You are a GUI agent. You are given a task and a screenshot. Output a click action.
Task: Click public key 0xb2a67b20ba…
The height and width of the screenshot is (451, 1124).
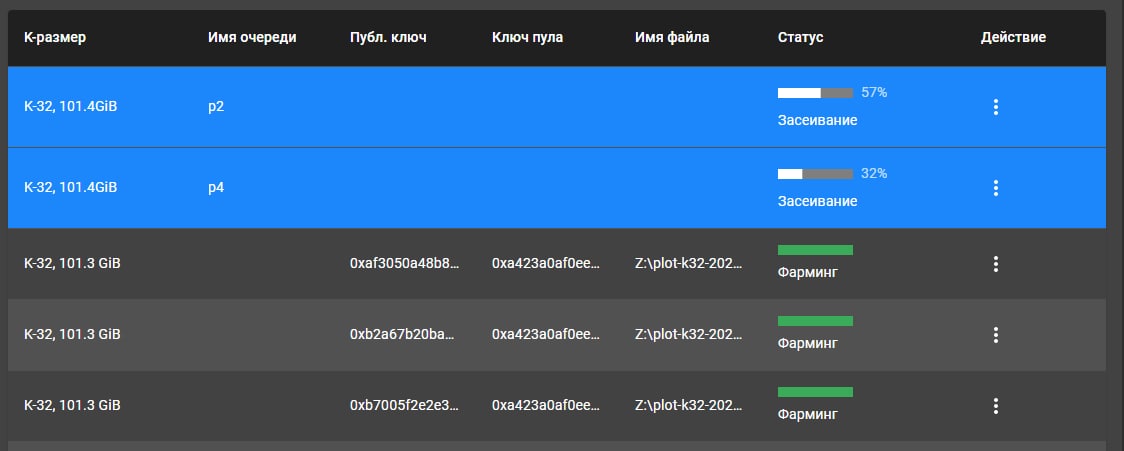[404, 335]
